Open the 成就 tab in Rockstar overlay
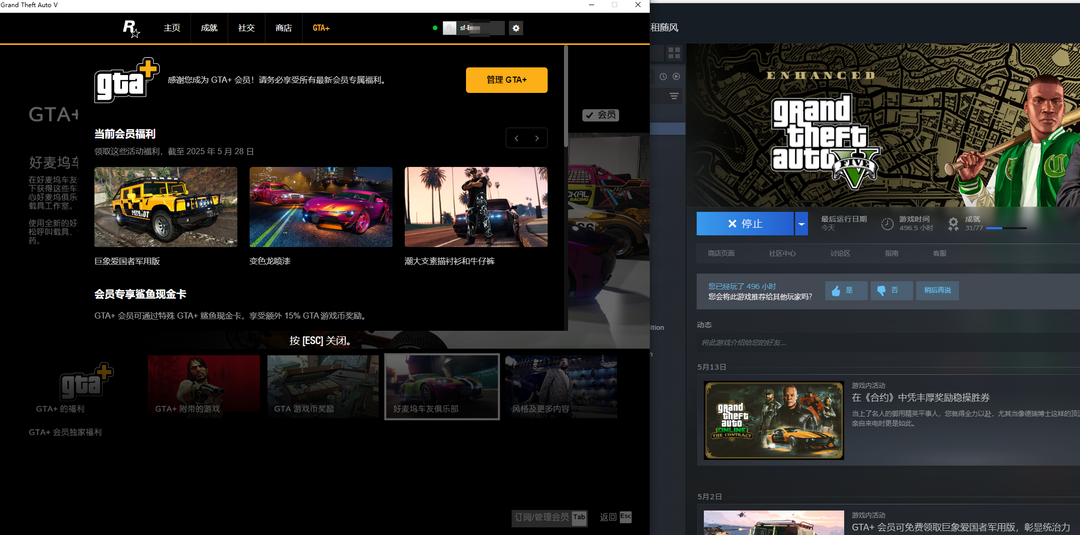 point(209,28)
